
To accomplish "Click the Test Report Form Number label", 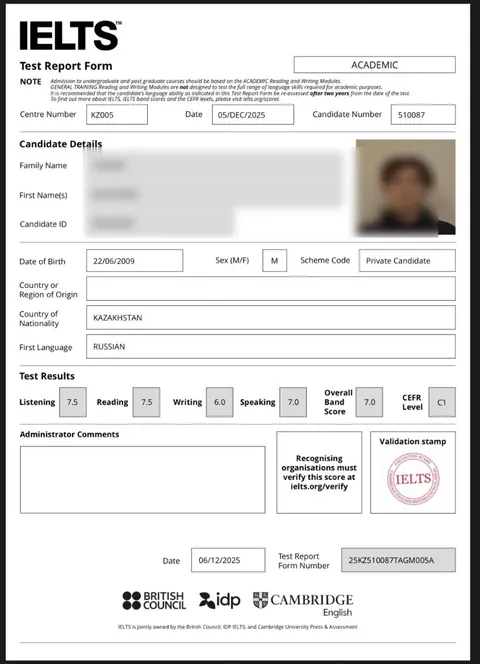I will (x=304, y=561).
